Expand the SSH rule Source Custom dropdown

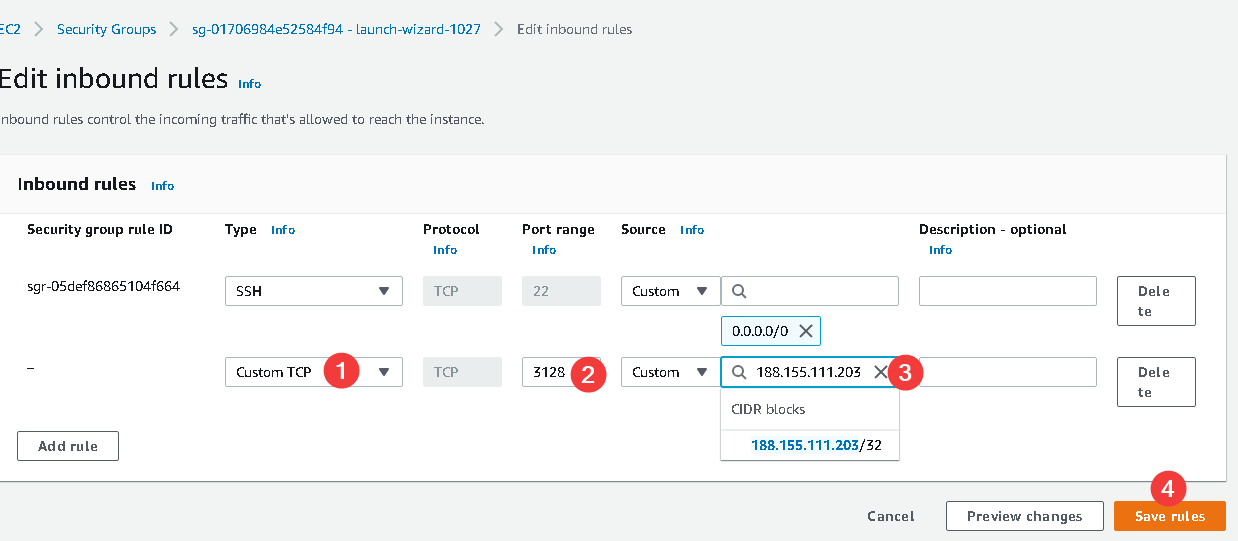670,291
